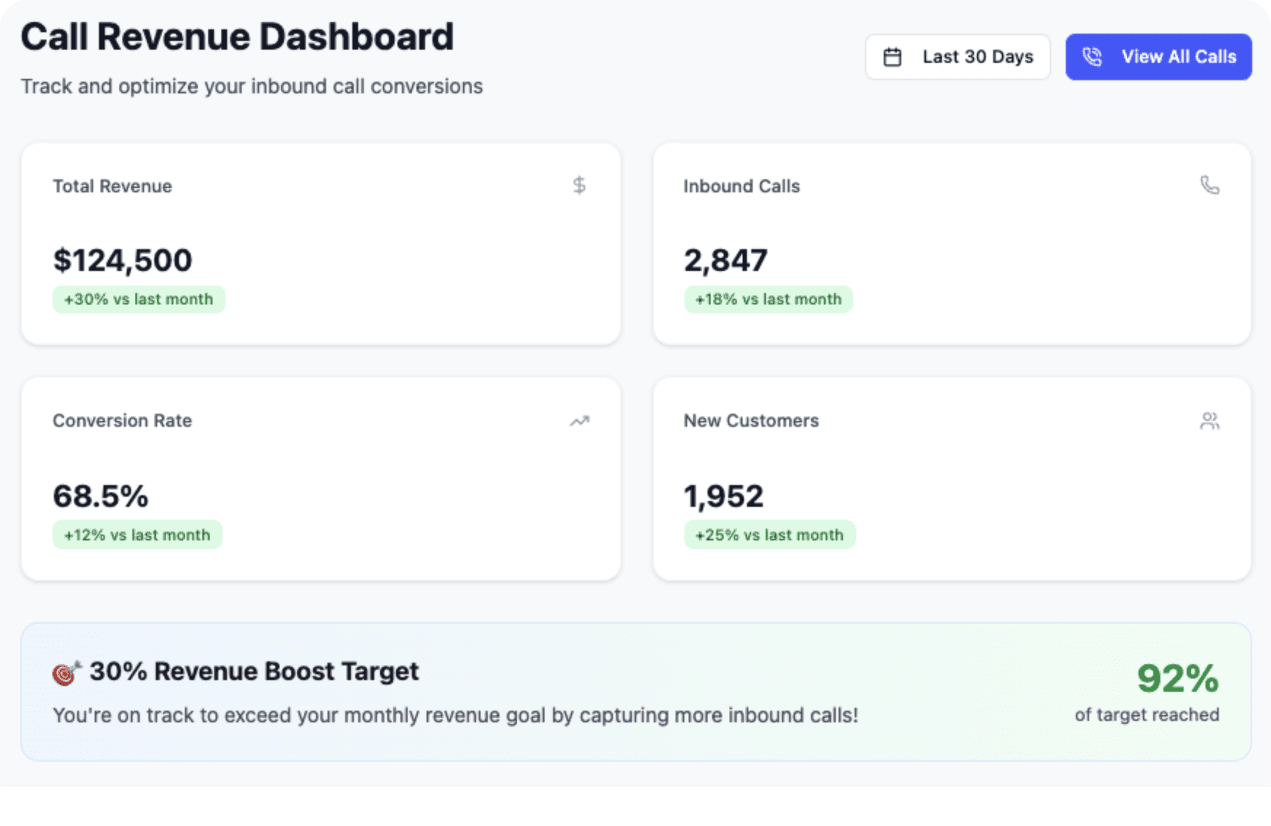The height and width of the screenshot is (826, 1271).
Task: Select the trending chart icon on Conversion Rate card
Action: (579, 421)
